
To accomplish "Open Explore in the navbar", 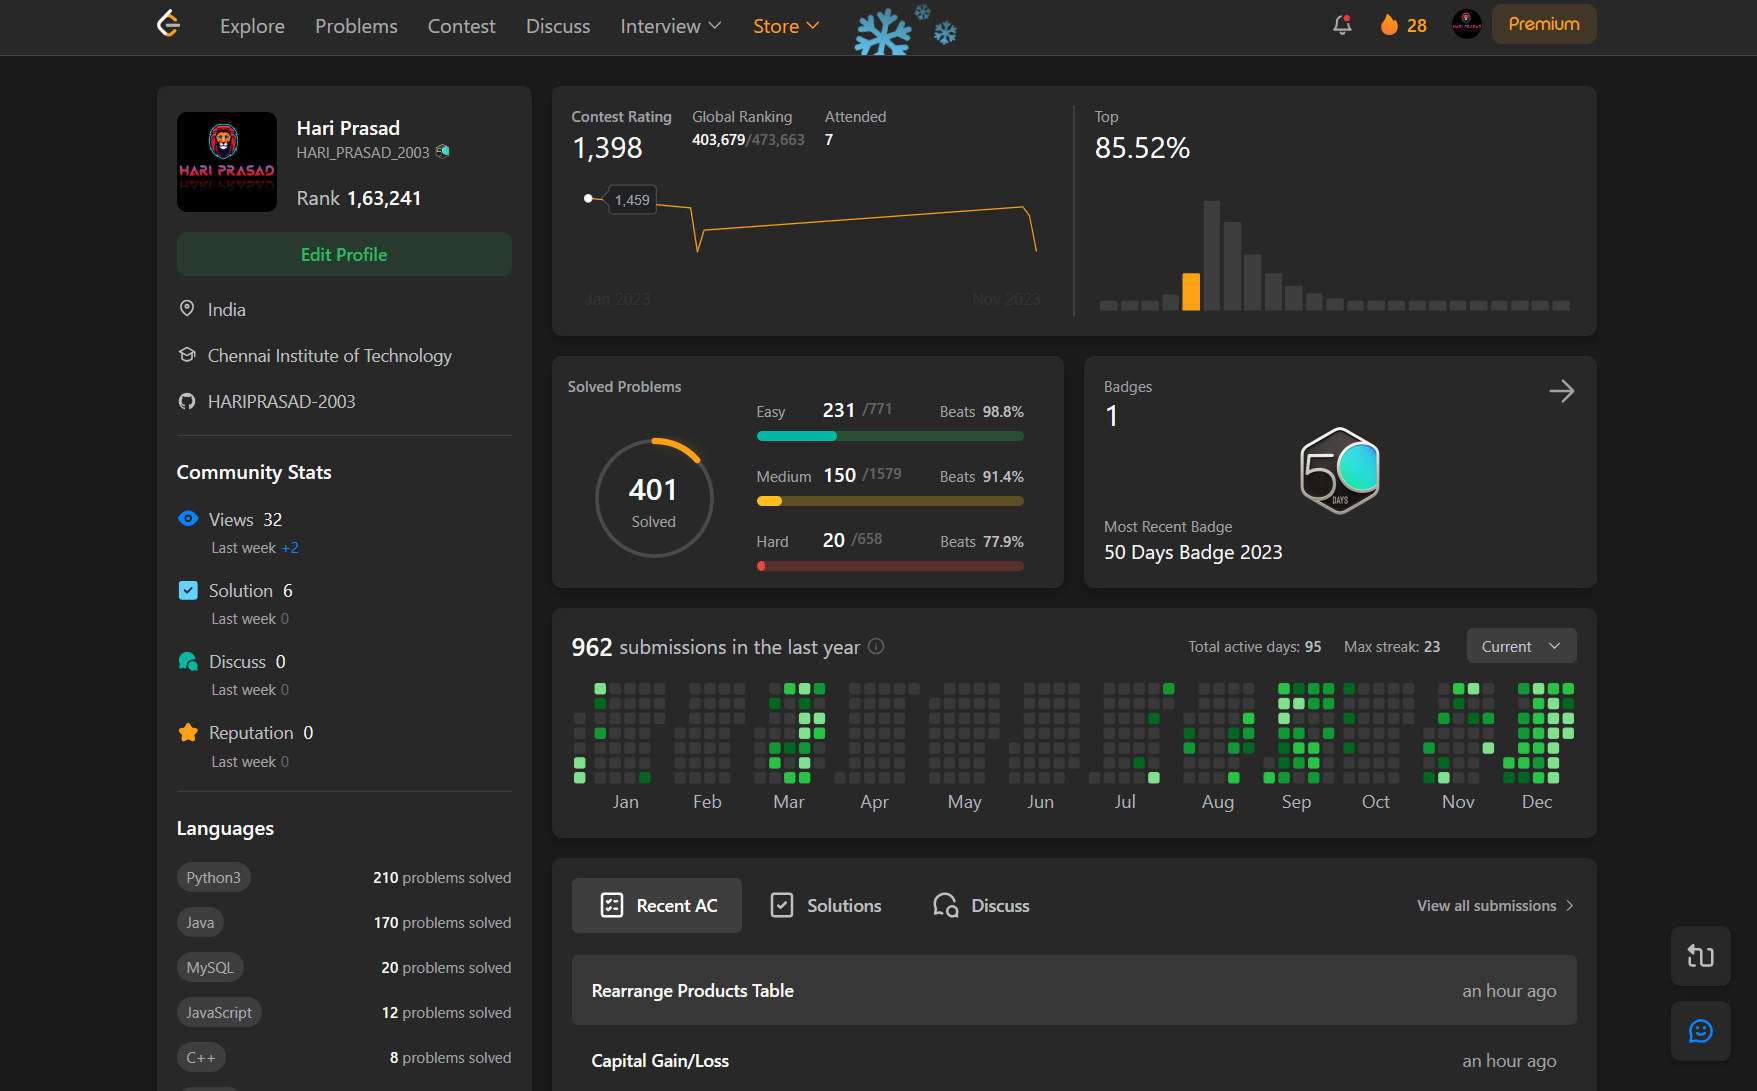I will 252,26.
